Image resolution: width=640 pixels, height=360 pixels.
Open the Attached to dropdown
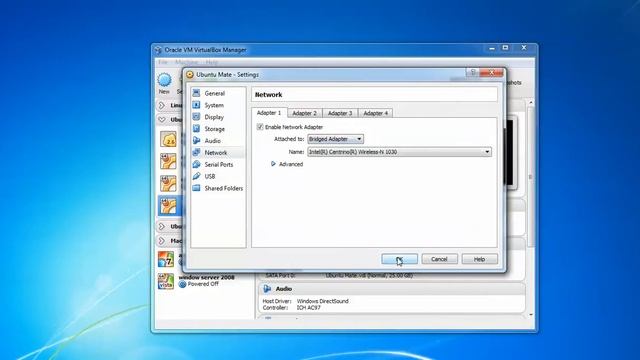(x=335, y=139)
